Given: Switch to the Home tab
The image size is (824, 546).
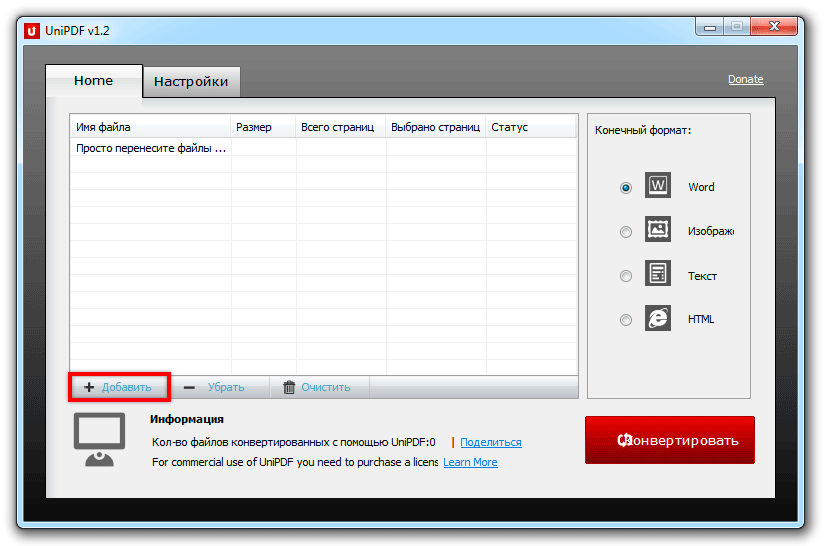Looking at the screenshot, I should coord(94,81).
